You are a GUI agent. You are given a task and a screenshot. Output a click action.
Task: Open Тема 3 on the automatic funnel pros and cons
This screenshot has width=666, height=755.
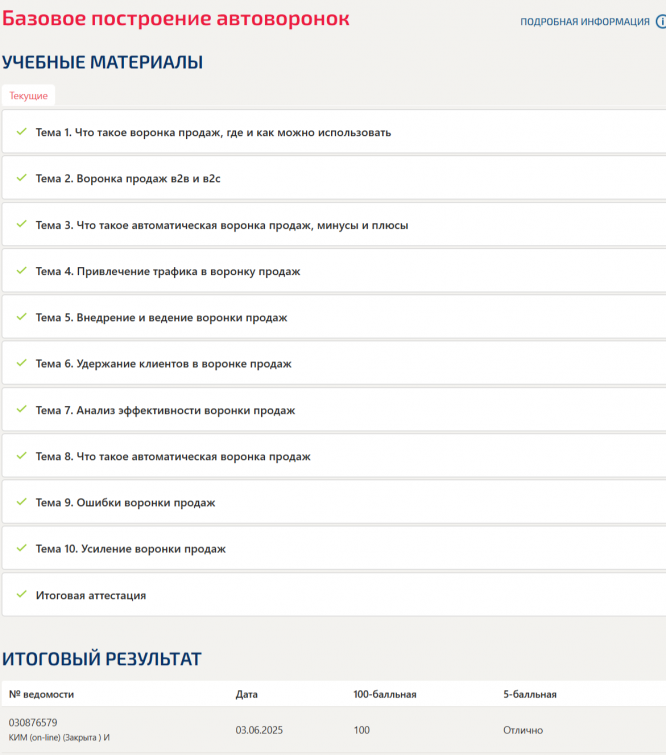pyautogui.click(x=334, y=225)
